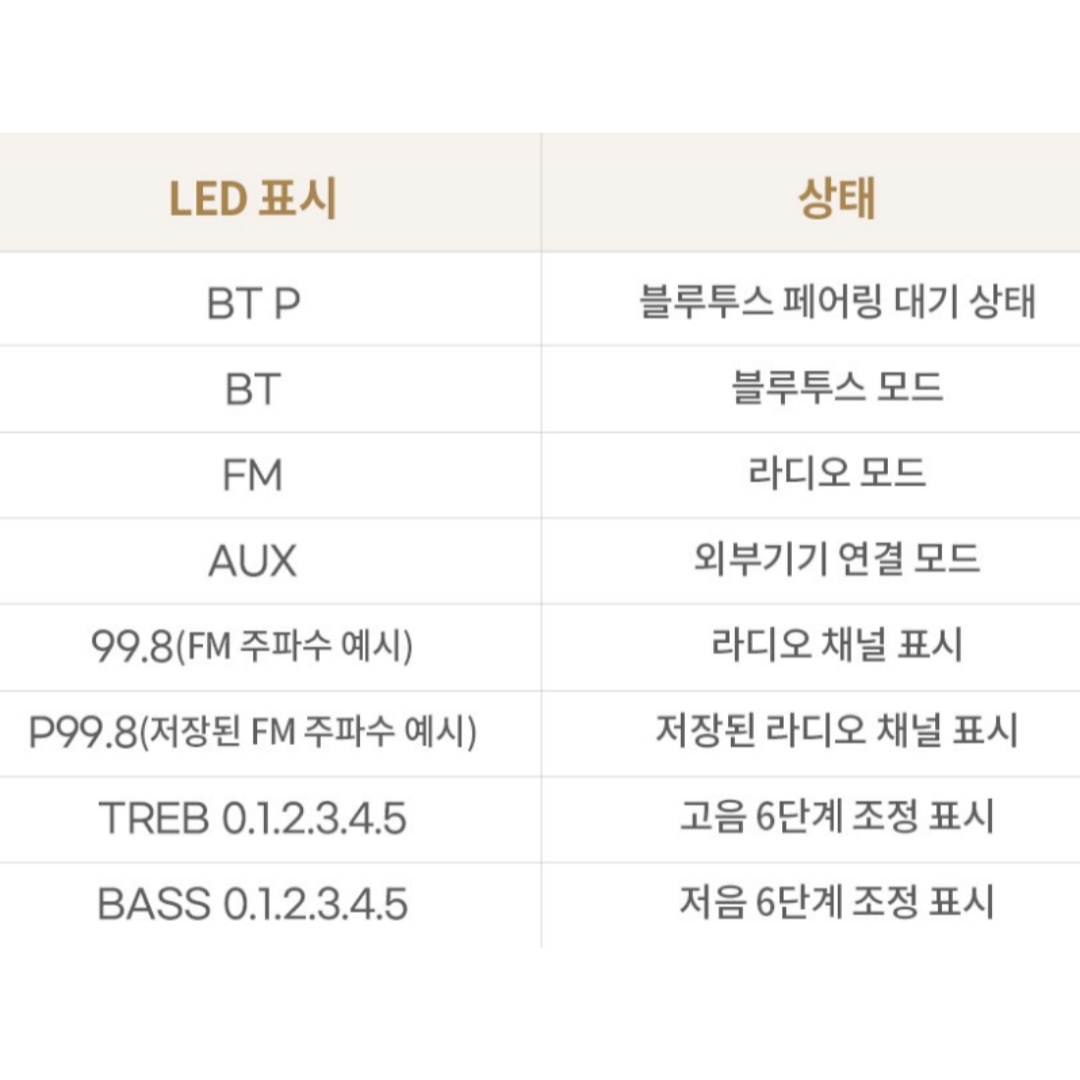Click "블루투스 페어링 대기 상태" text

pyautogui.click(x=837, y=302)
